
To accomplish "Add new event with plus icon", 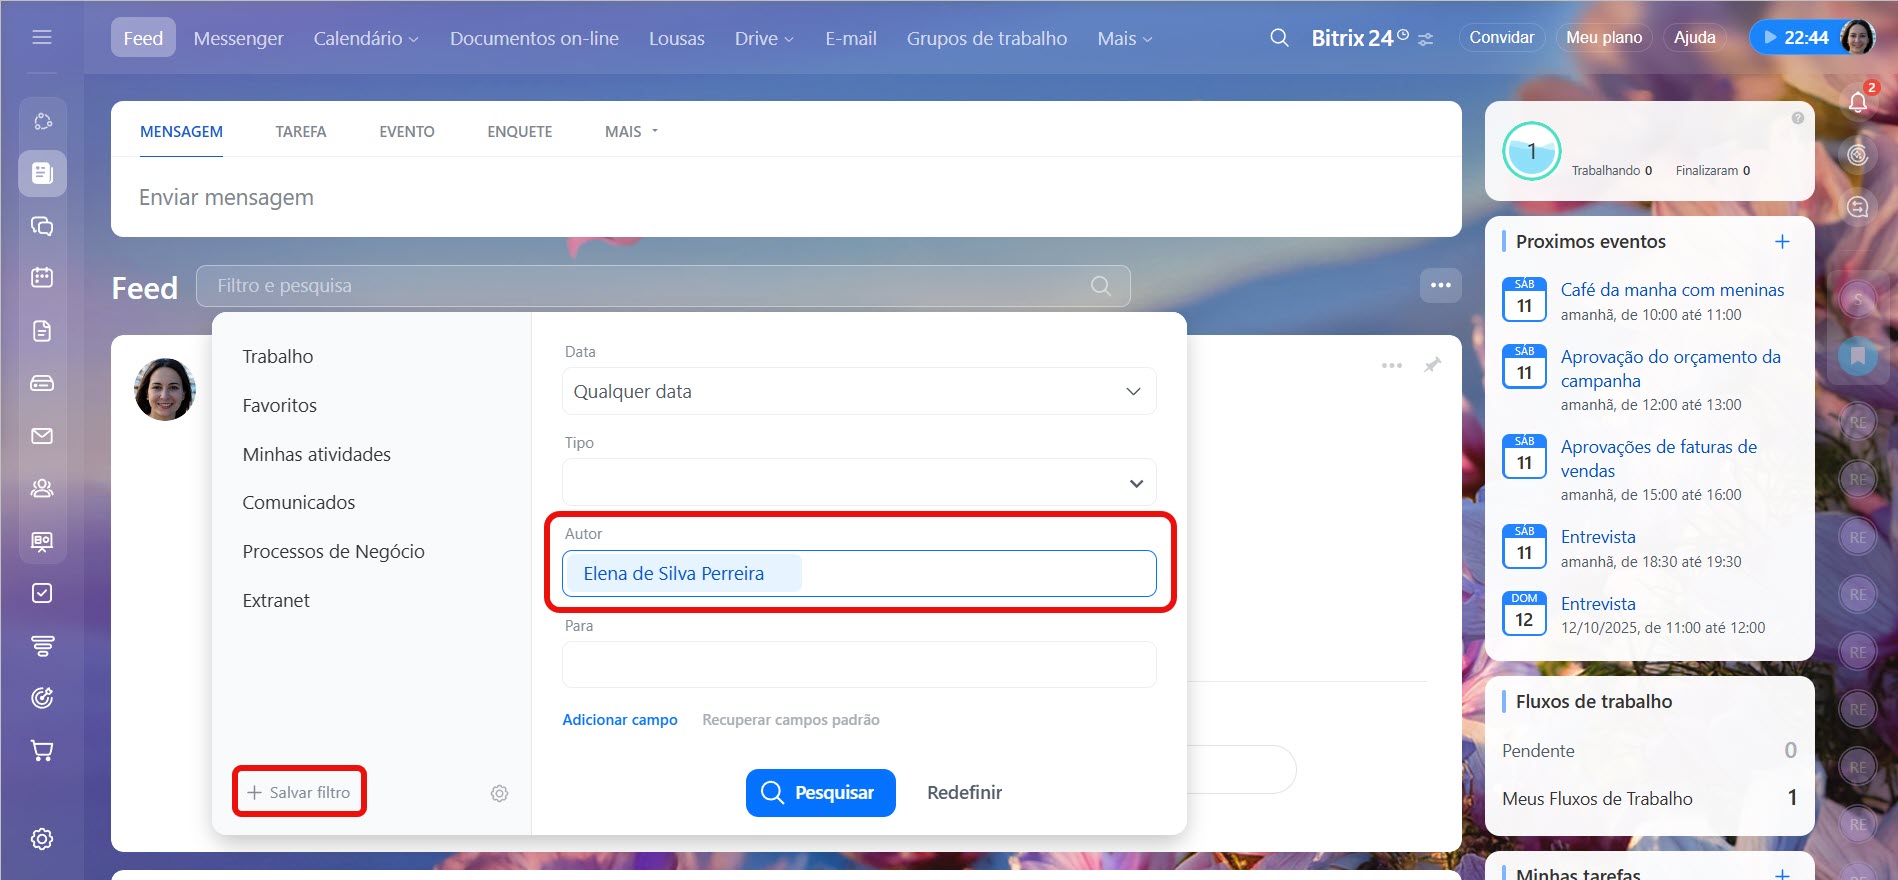I will pos(1782,242).
